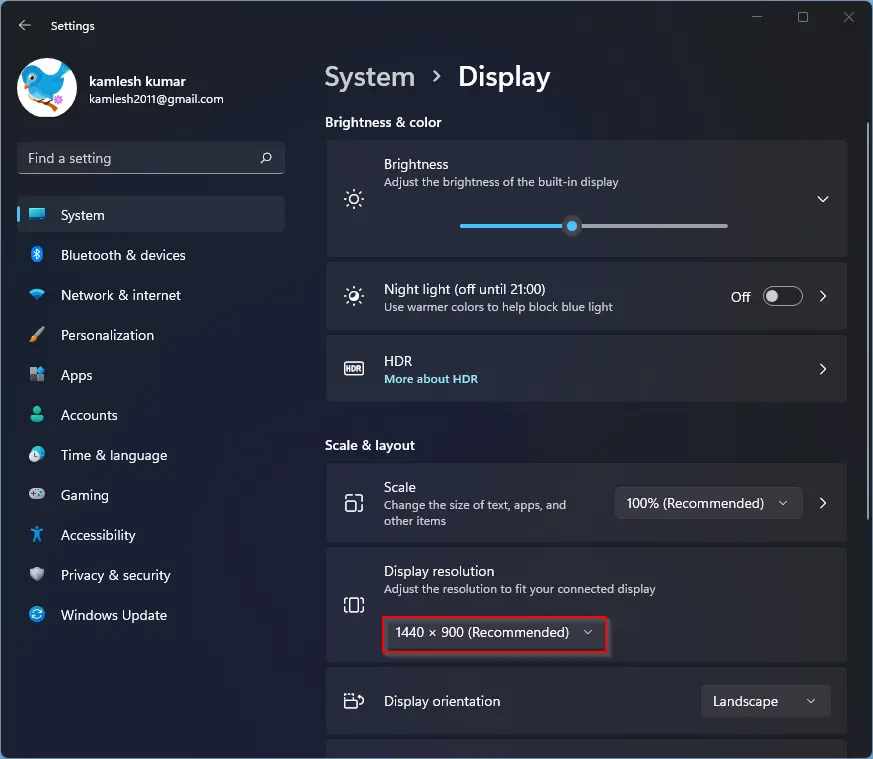Click the kamlesh kumar account name
The width and height of the screenshot is (873, 759).
tap(137, 81)
